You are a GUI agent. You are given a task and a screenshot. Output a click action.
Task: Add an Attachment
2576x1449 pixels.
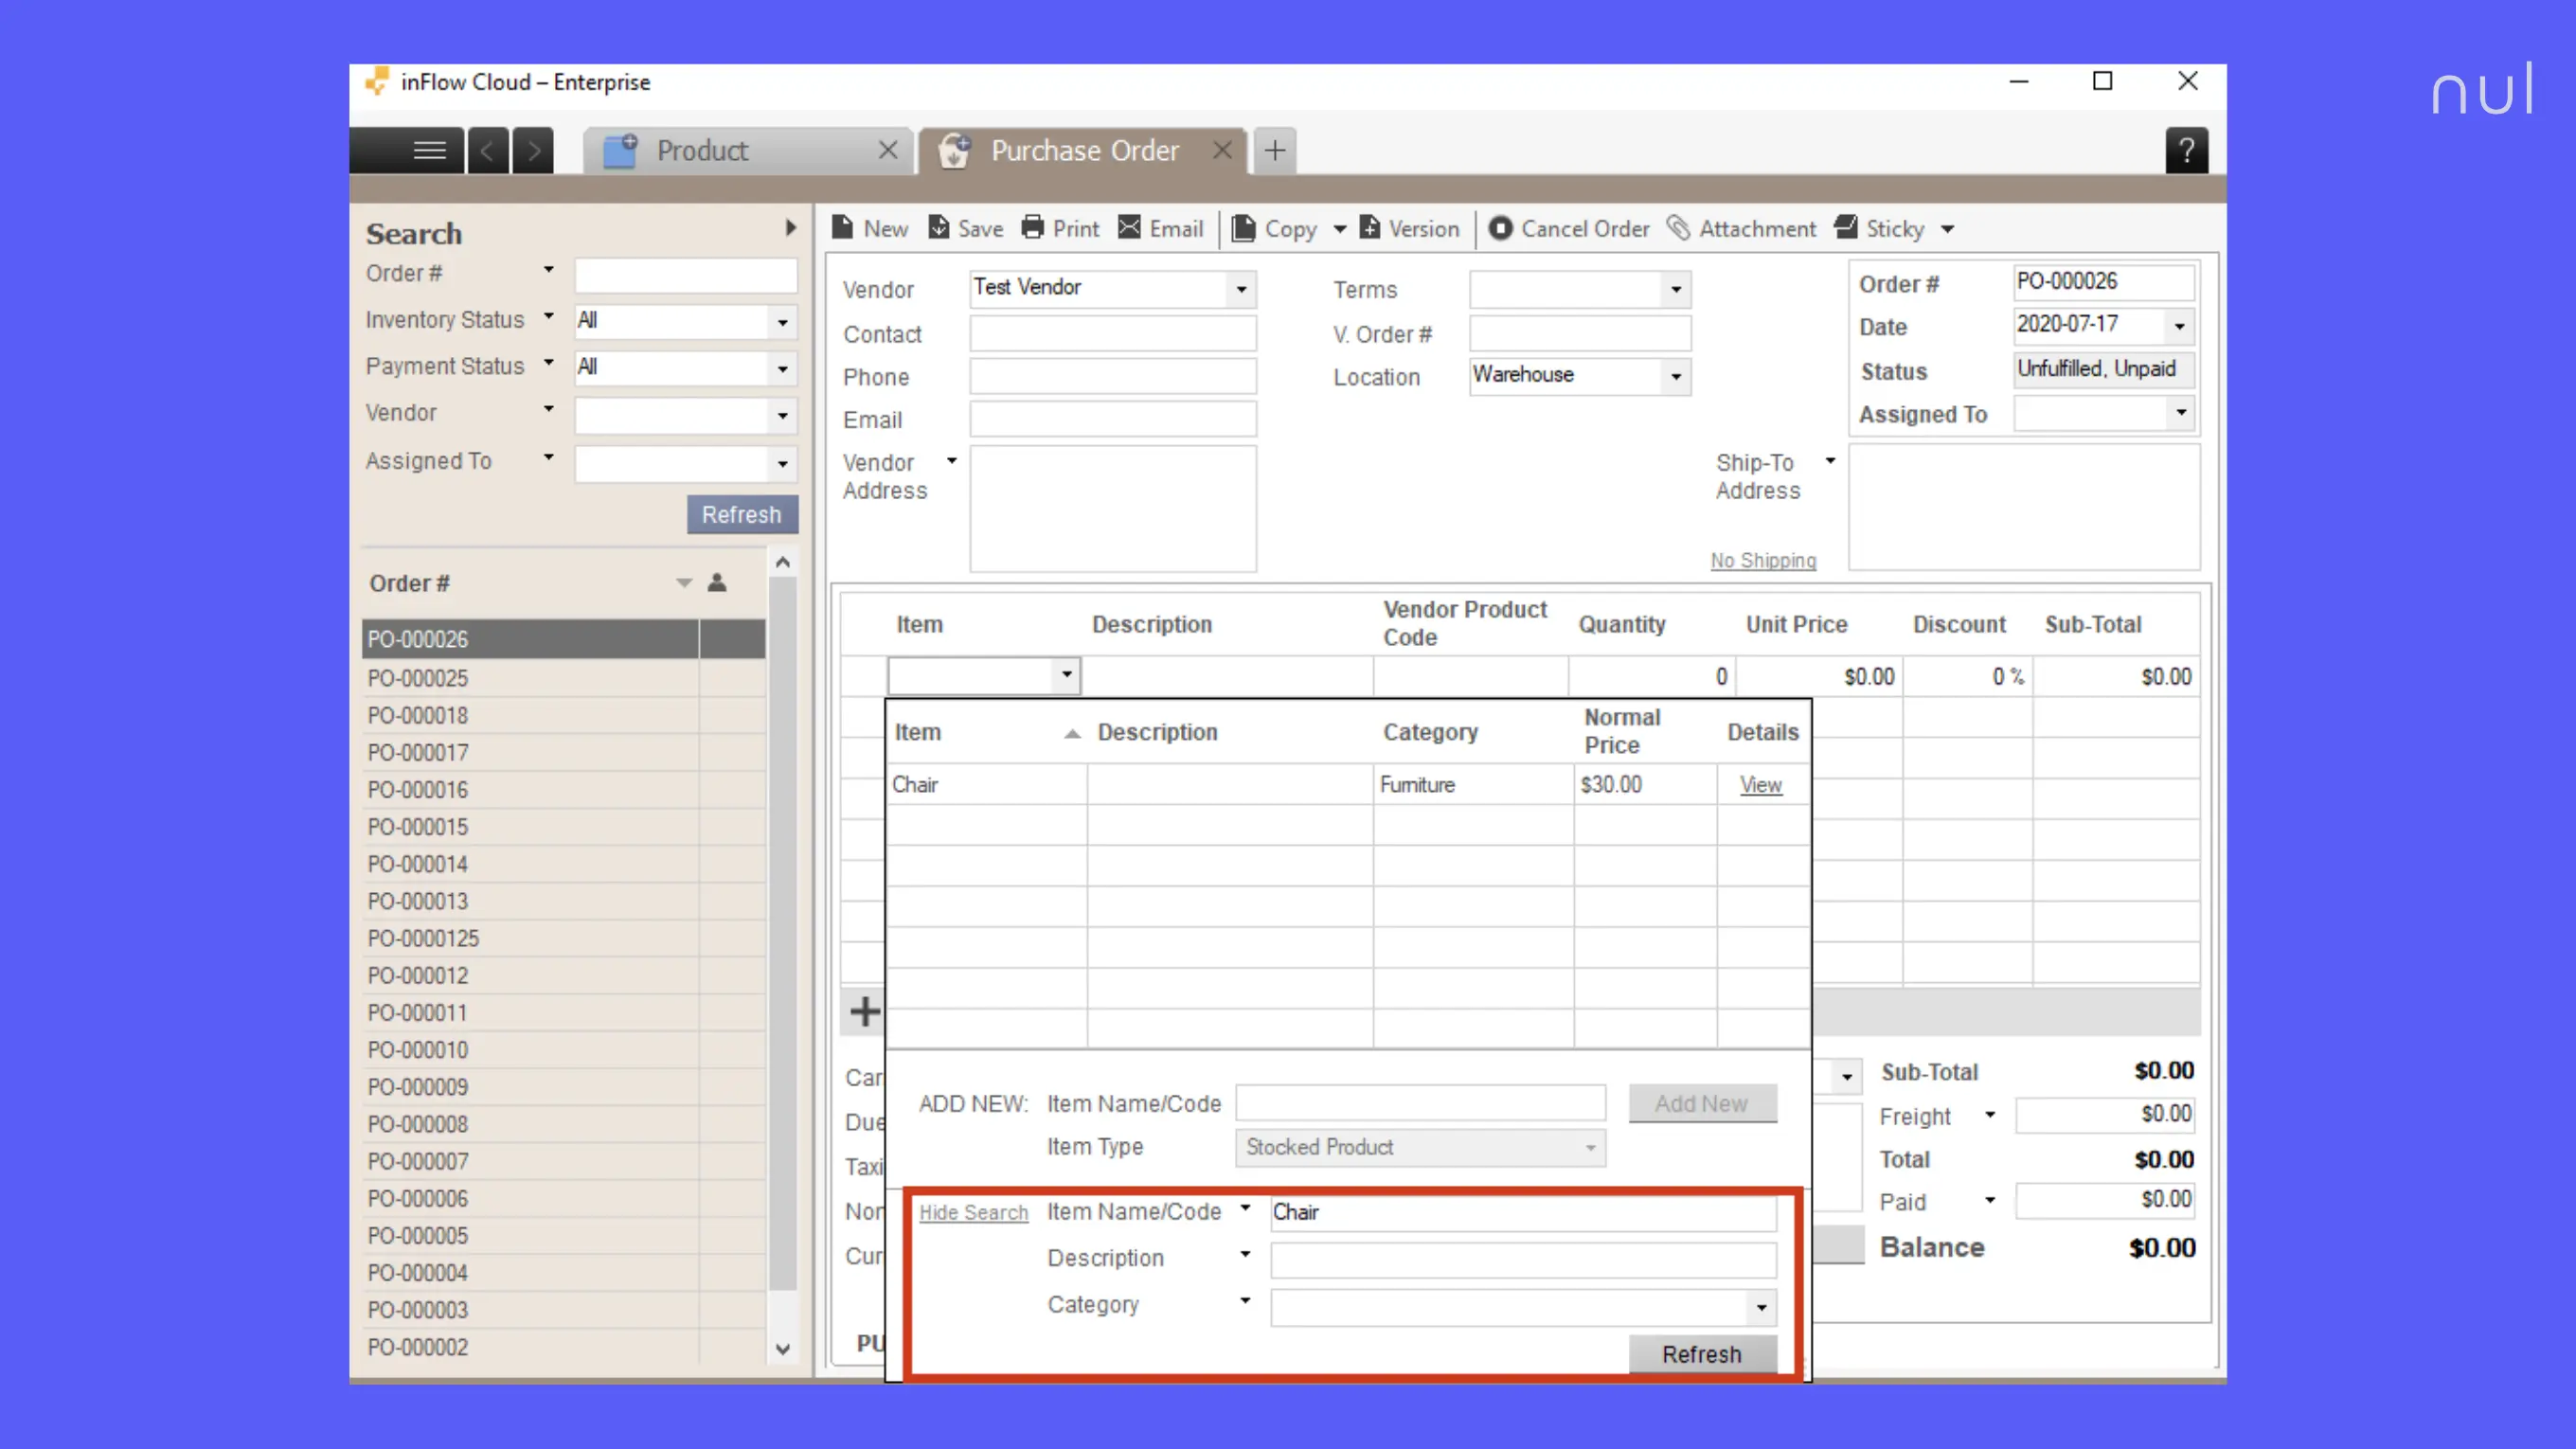click(x=1741, y=229)
